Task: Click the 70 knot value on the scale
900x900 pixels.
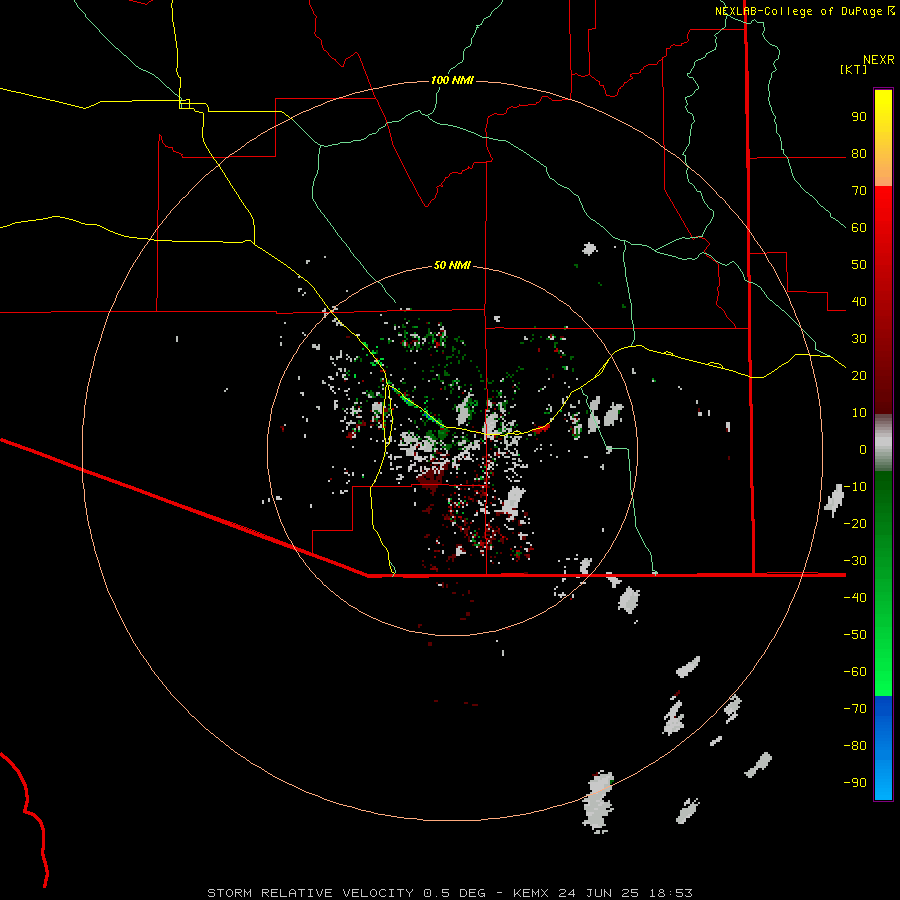Action: pos(859,191)
